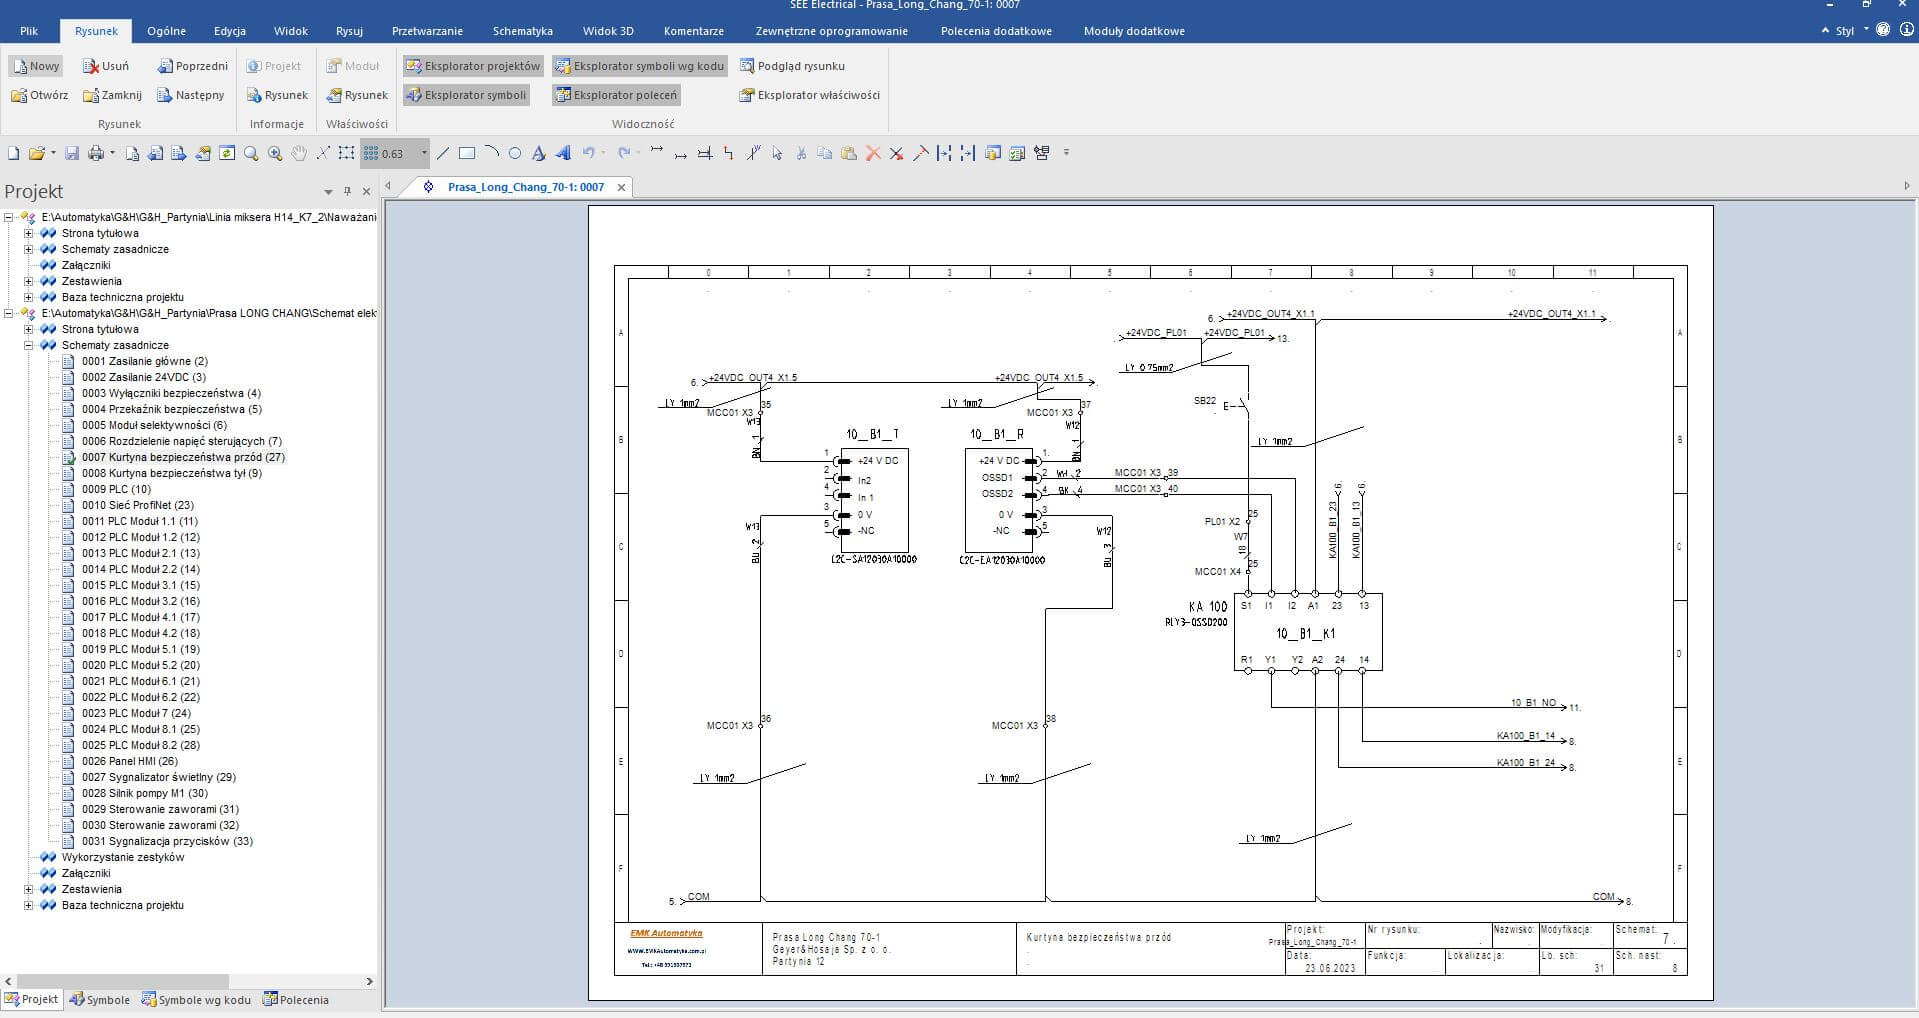Toggle the Eksplorator poleceń panel
The height and width of the screenshot is (1018, 1919).
click(x=616, y=95)
